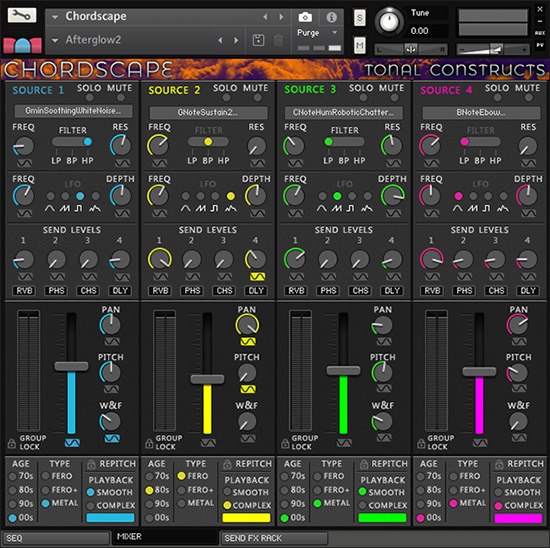Viewport: 550px width, 548px height.
Task: Click Source 1 filter type slider at HP
Action: point(87,141)
